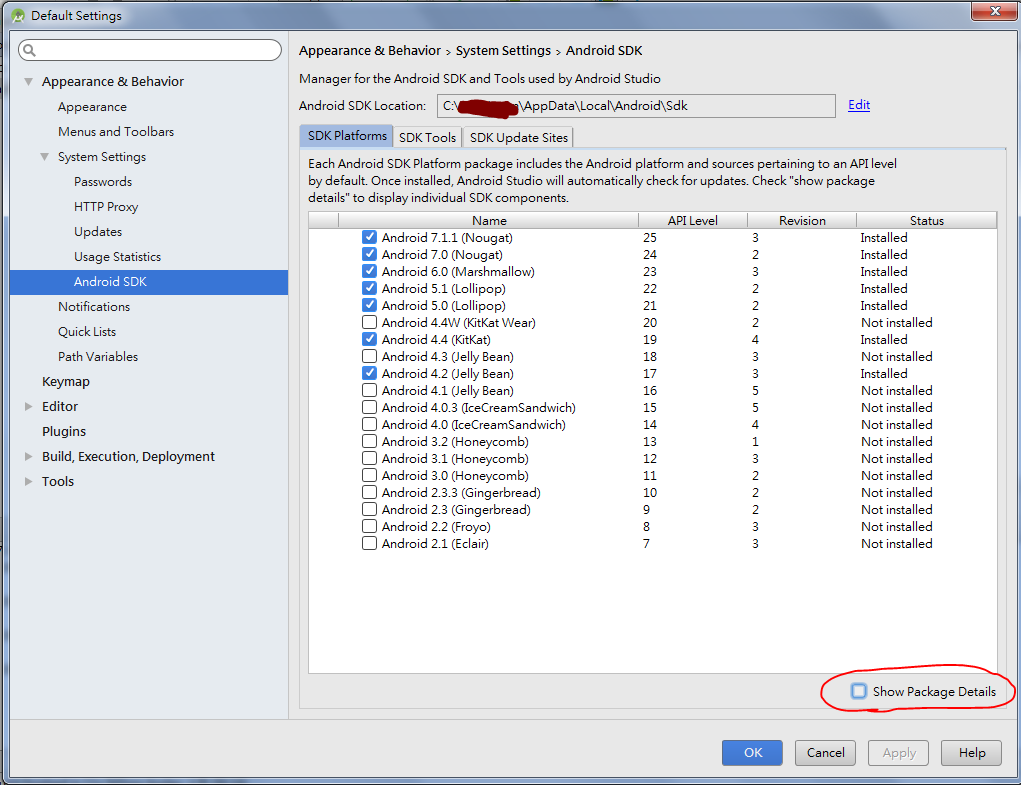The width and height of the screenshot is (1021, 785).
Task: Open Keymap settings
Action: 66,381
